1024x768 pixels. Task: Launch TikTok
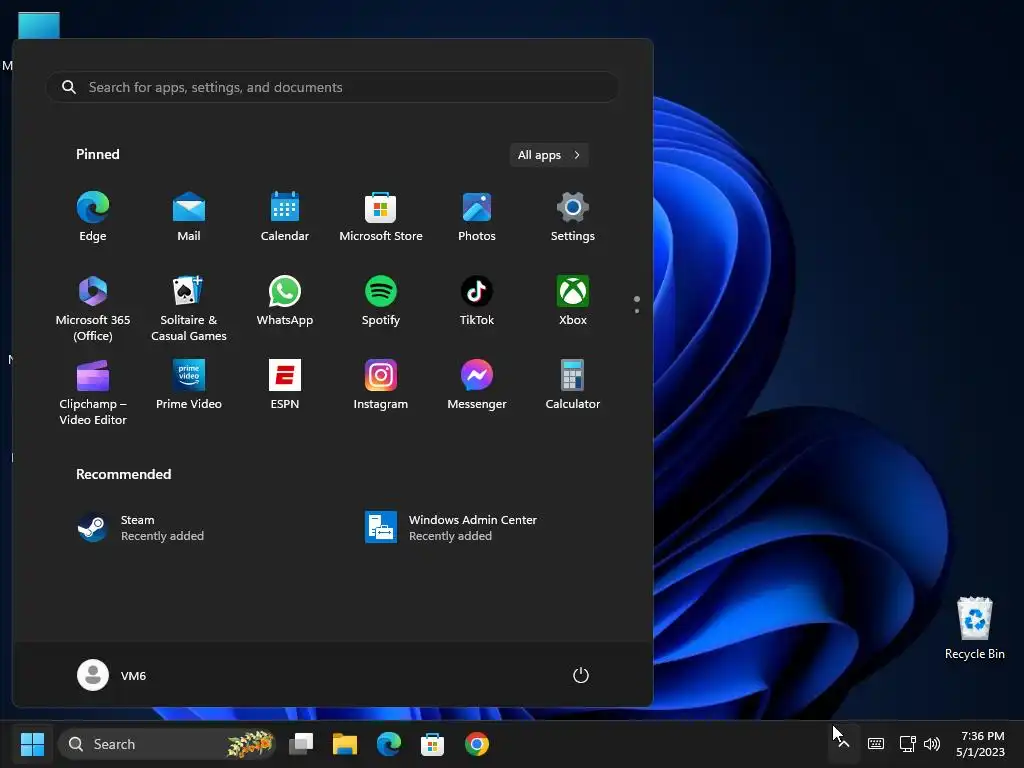[477, 301]
